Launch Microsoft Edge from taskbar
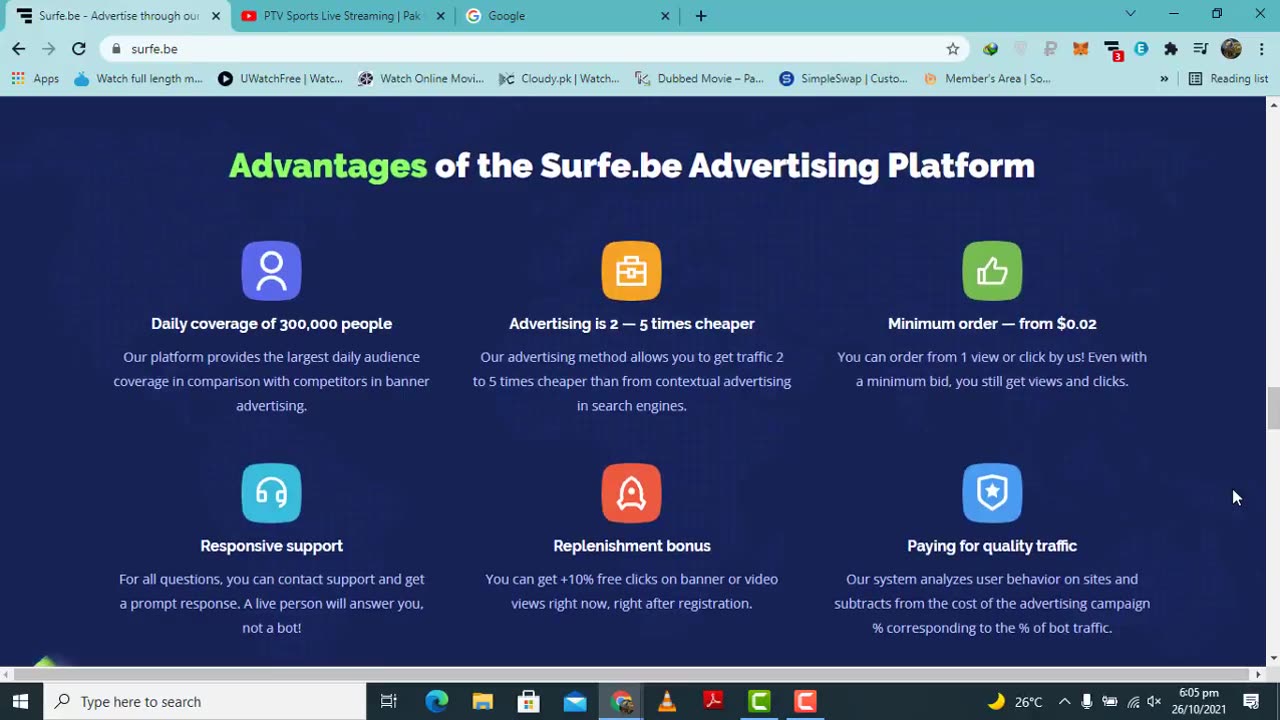 coord(436,701)
